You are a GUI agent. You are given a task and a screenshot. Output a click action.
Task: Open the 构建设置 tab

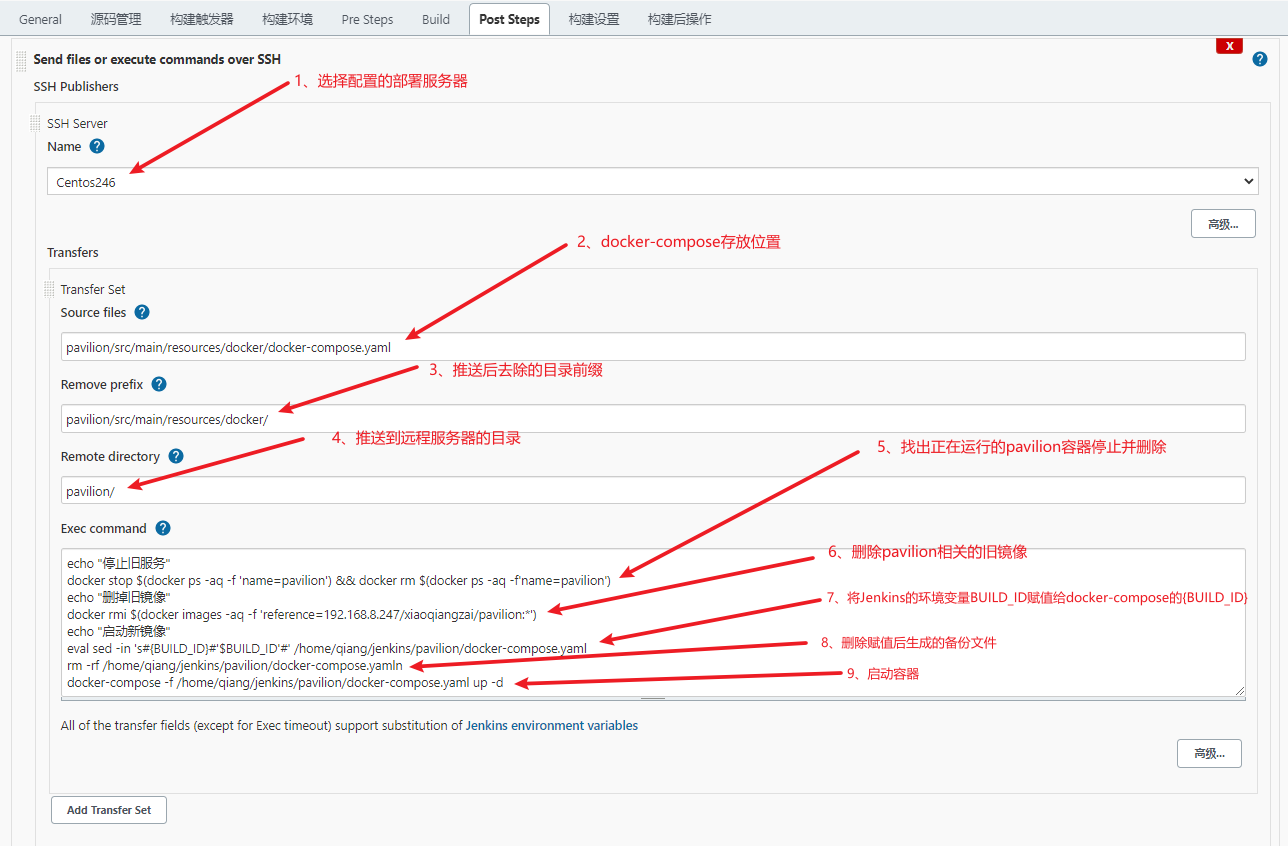pos(594,19)
